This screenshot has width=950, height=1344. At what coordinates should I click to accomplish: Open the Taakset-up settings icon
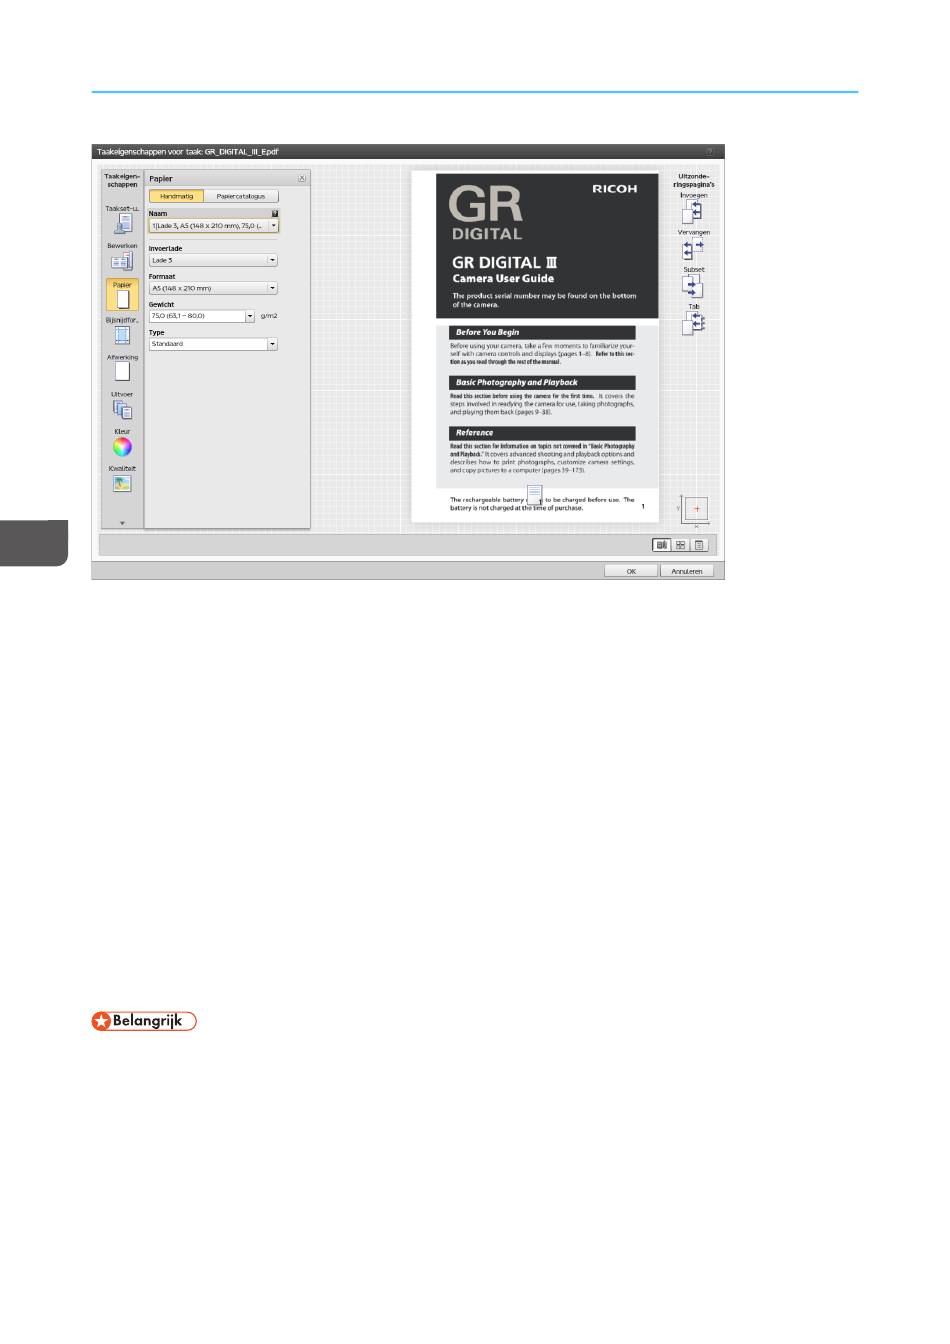tap(122, 224)
